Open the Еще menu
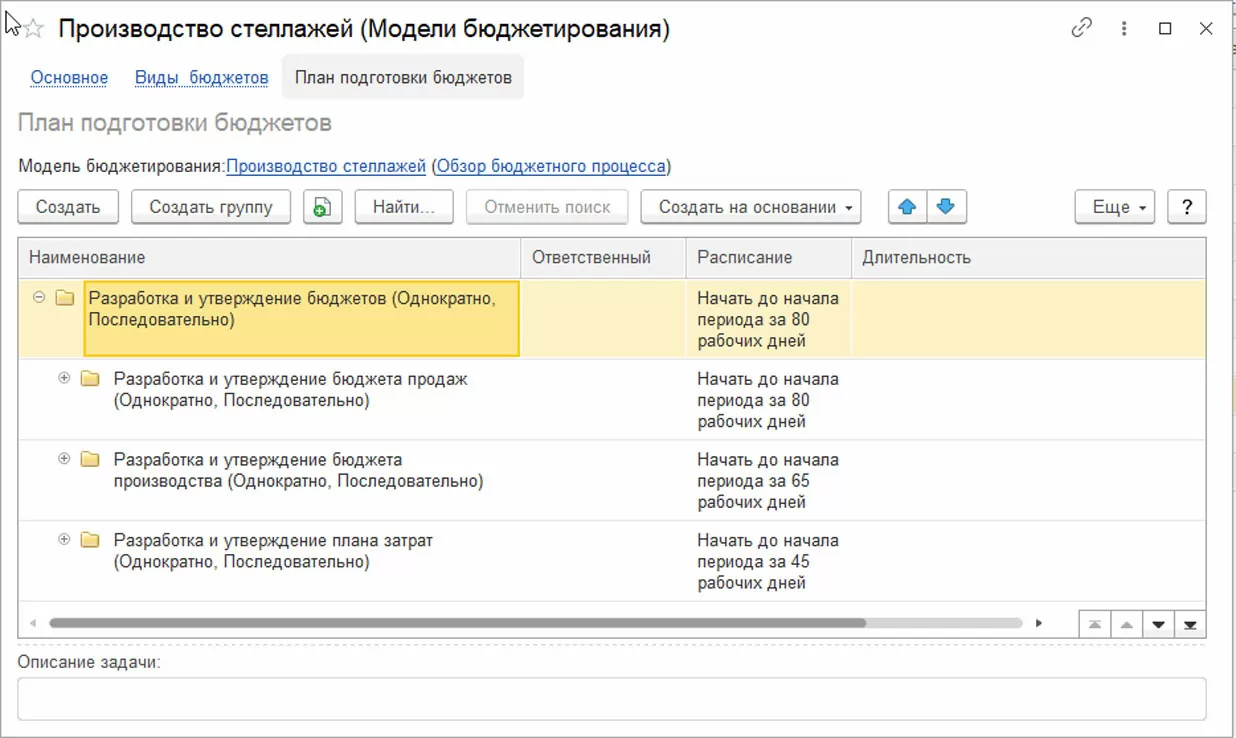The height and width of the screenshot is (738, 1236). pos(1115,207)
